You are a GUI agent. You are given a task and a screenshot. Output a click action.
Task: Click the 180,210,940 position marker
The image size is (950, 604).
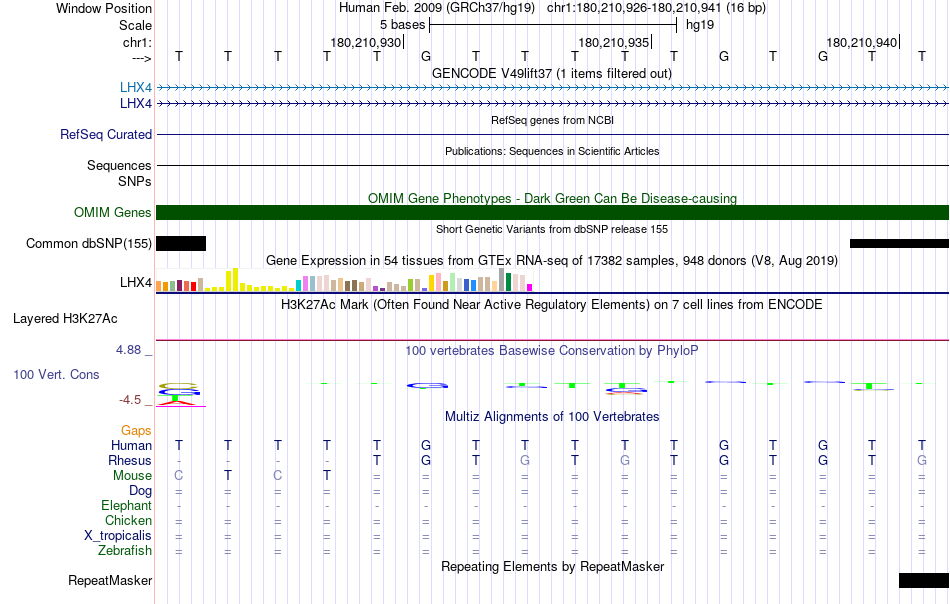click(862, 42)
